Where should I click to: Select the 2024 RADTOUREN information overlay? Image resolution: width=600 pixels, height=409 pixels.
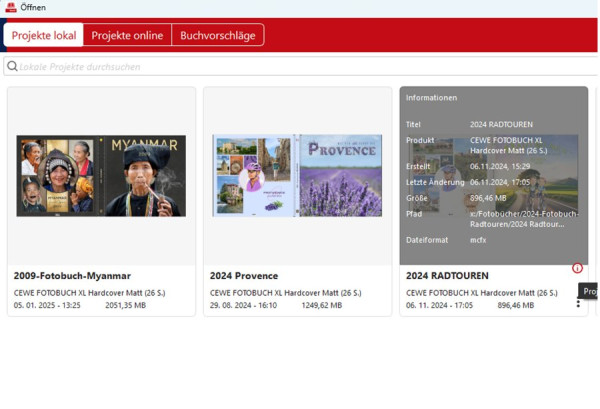(x=494, y=176)
